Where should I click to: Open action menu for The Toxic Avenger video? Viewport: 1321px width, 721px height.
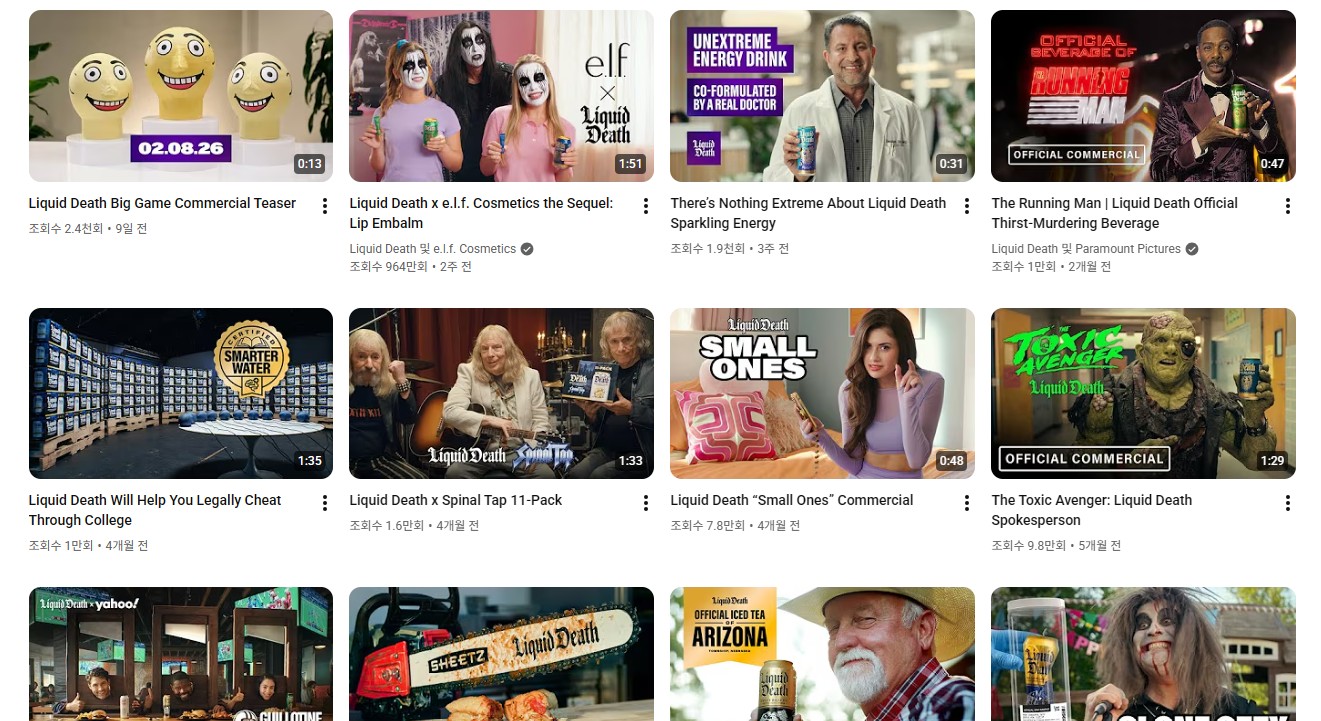1287,503
